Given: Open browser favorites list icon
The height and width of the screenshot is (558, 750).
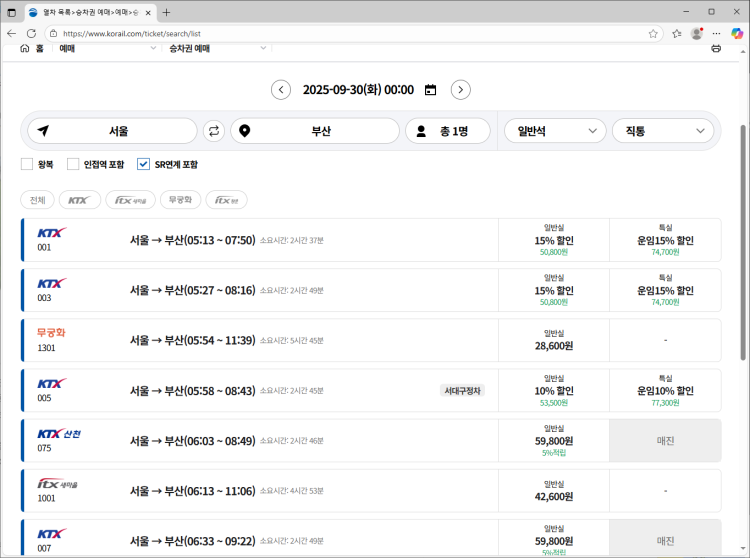Looking at the screenshot, I should 677,33.
